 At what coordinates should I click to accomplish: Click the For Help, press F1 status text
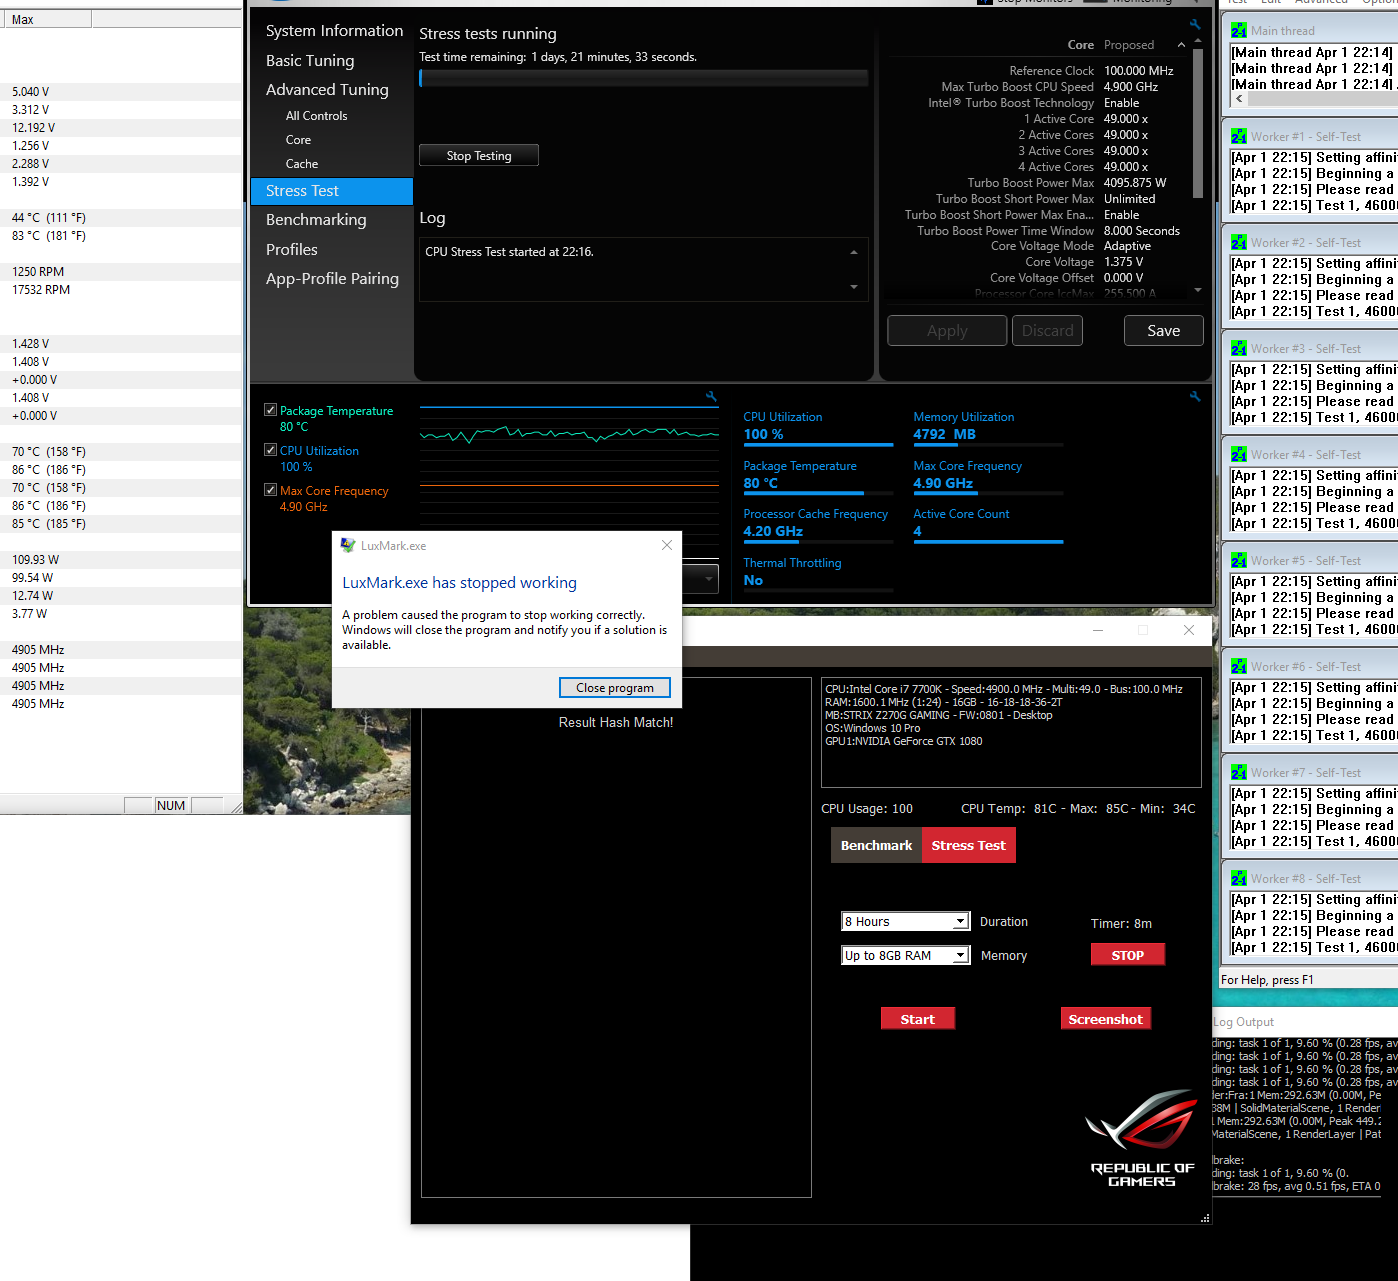coord(1267,980)
